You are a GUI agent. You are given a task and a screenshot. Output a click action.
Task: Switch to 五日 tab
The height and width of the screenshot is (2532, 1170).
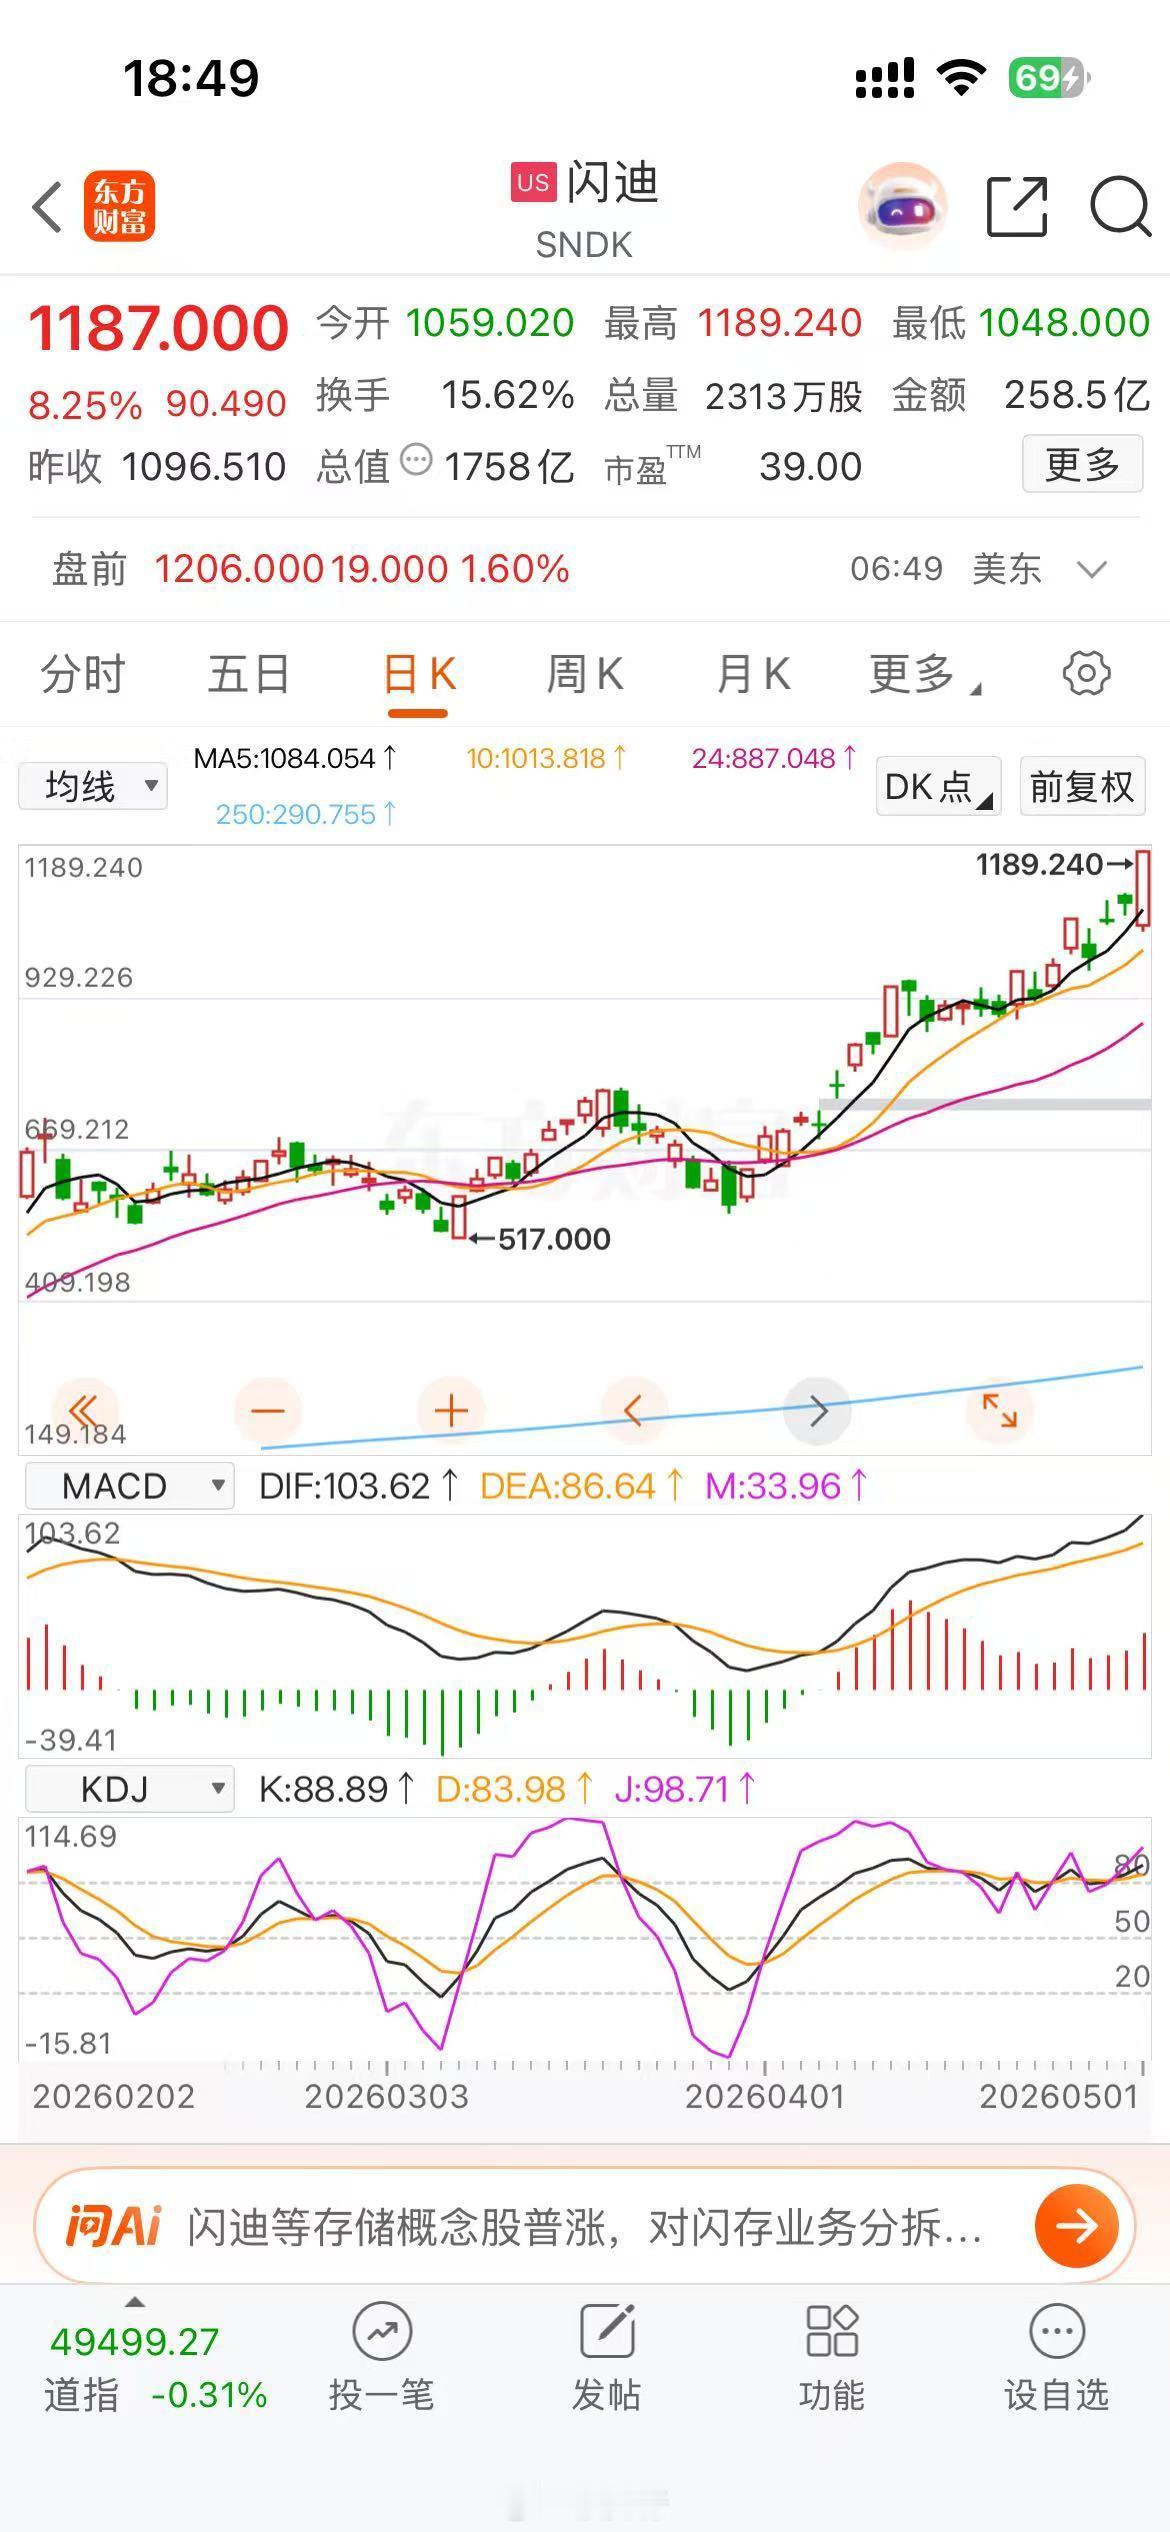(x=249, y=674)
